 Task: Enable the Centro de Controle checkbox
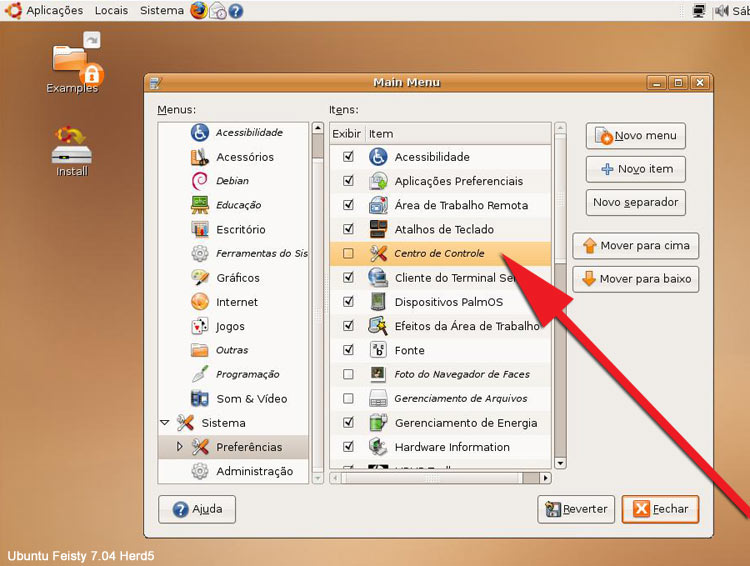(x=348, y=253)
